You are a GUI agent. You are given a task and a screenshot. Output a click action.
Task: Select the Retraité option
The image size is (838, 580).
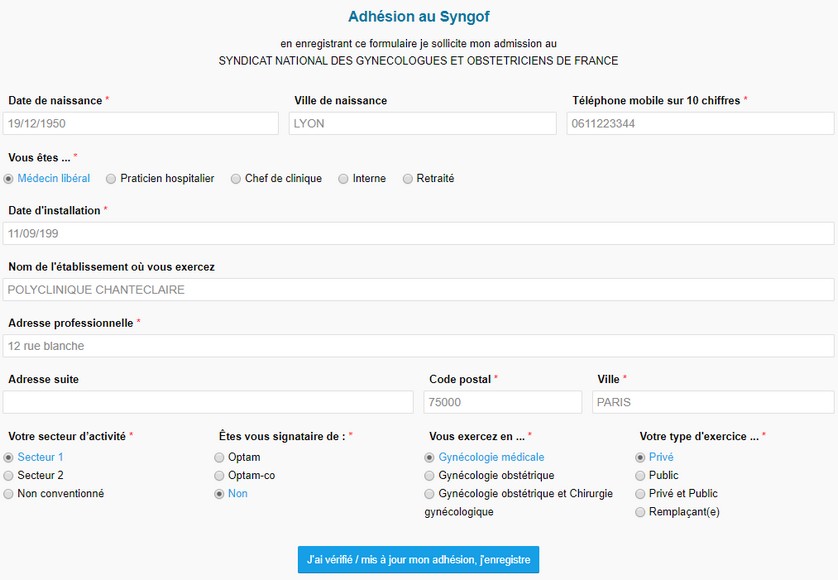[x=408, y=179]
